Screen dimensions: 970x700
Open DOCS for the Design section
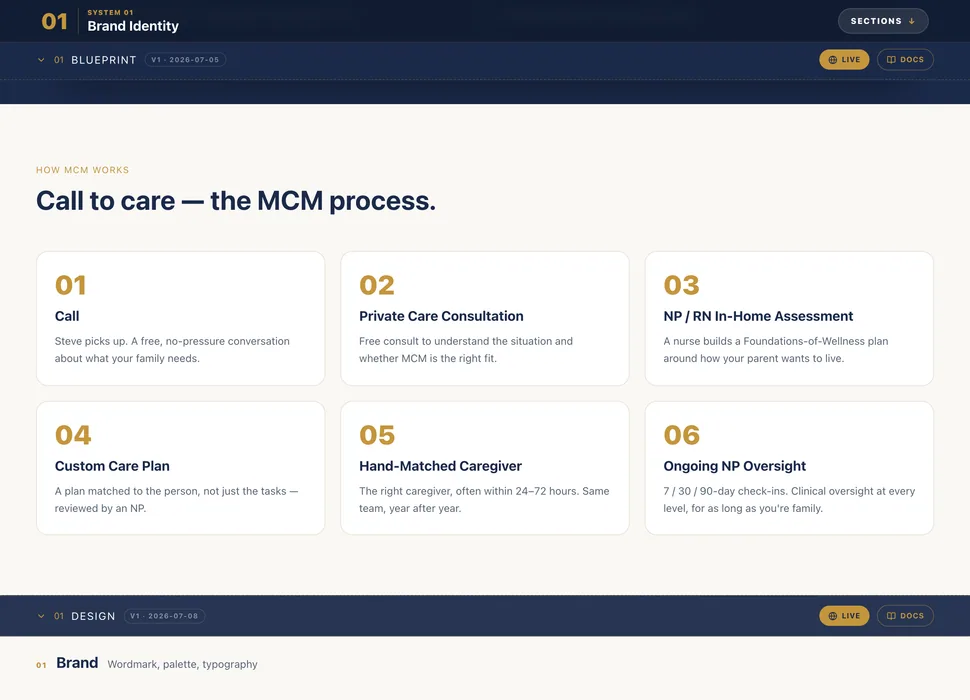pyautogui.click(x=905, y=616)
